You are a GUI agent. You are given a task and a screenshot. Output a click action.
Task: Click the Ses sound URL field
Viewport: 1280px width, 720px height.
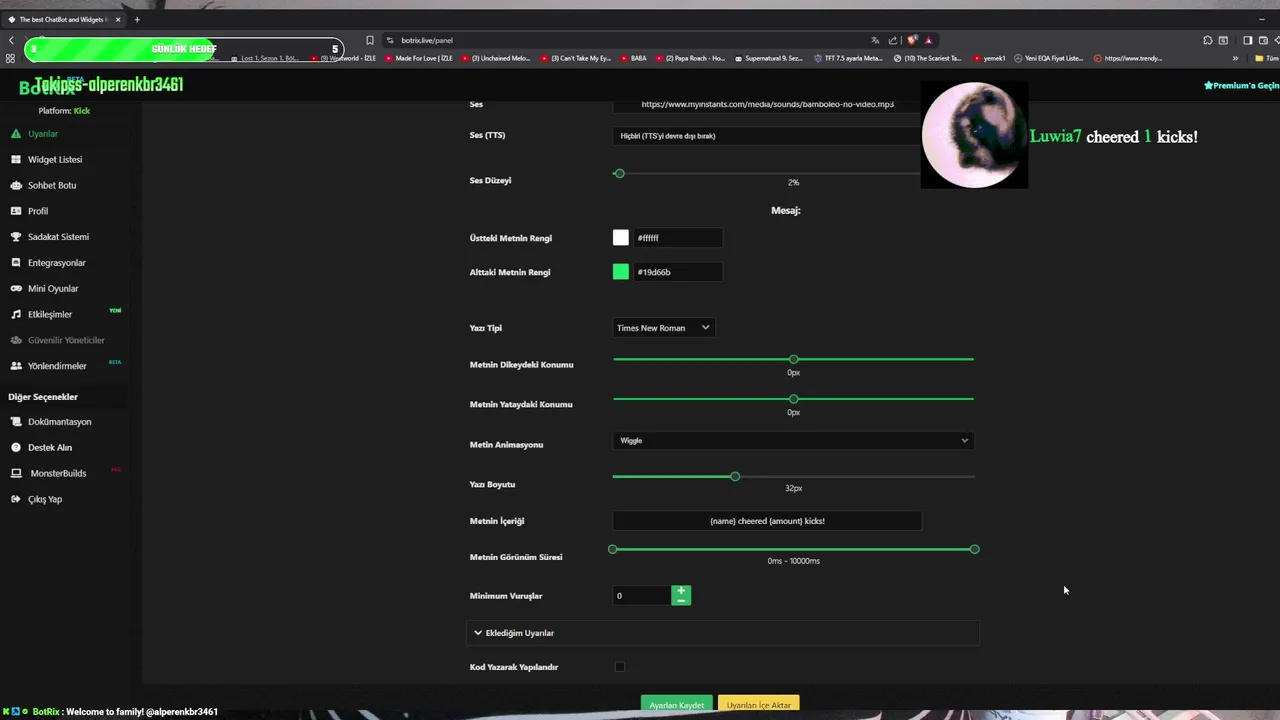[766, 104]
